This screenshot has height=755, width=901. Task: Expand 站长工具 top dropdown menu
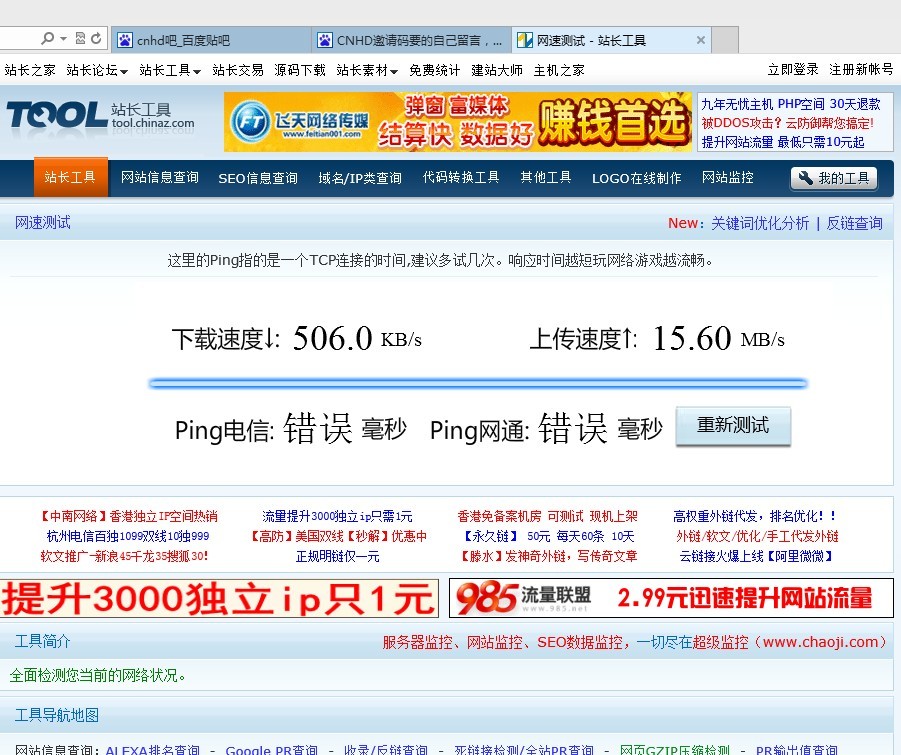(170, 70)
